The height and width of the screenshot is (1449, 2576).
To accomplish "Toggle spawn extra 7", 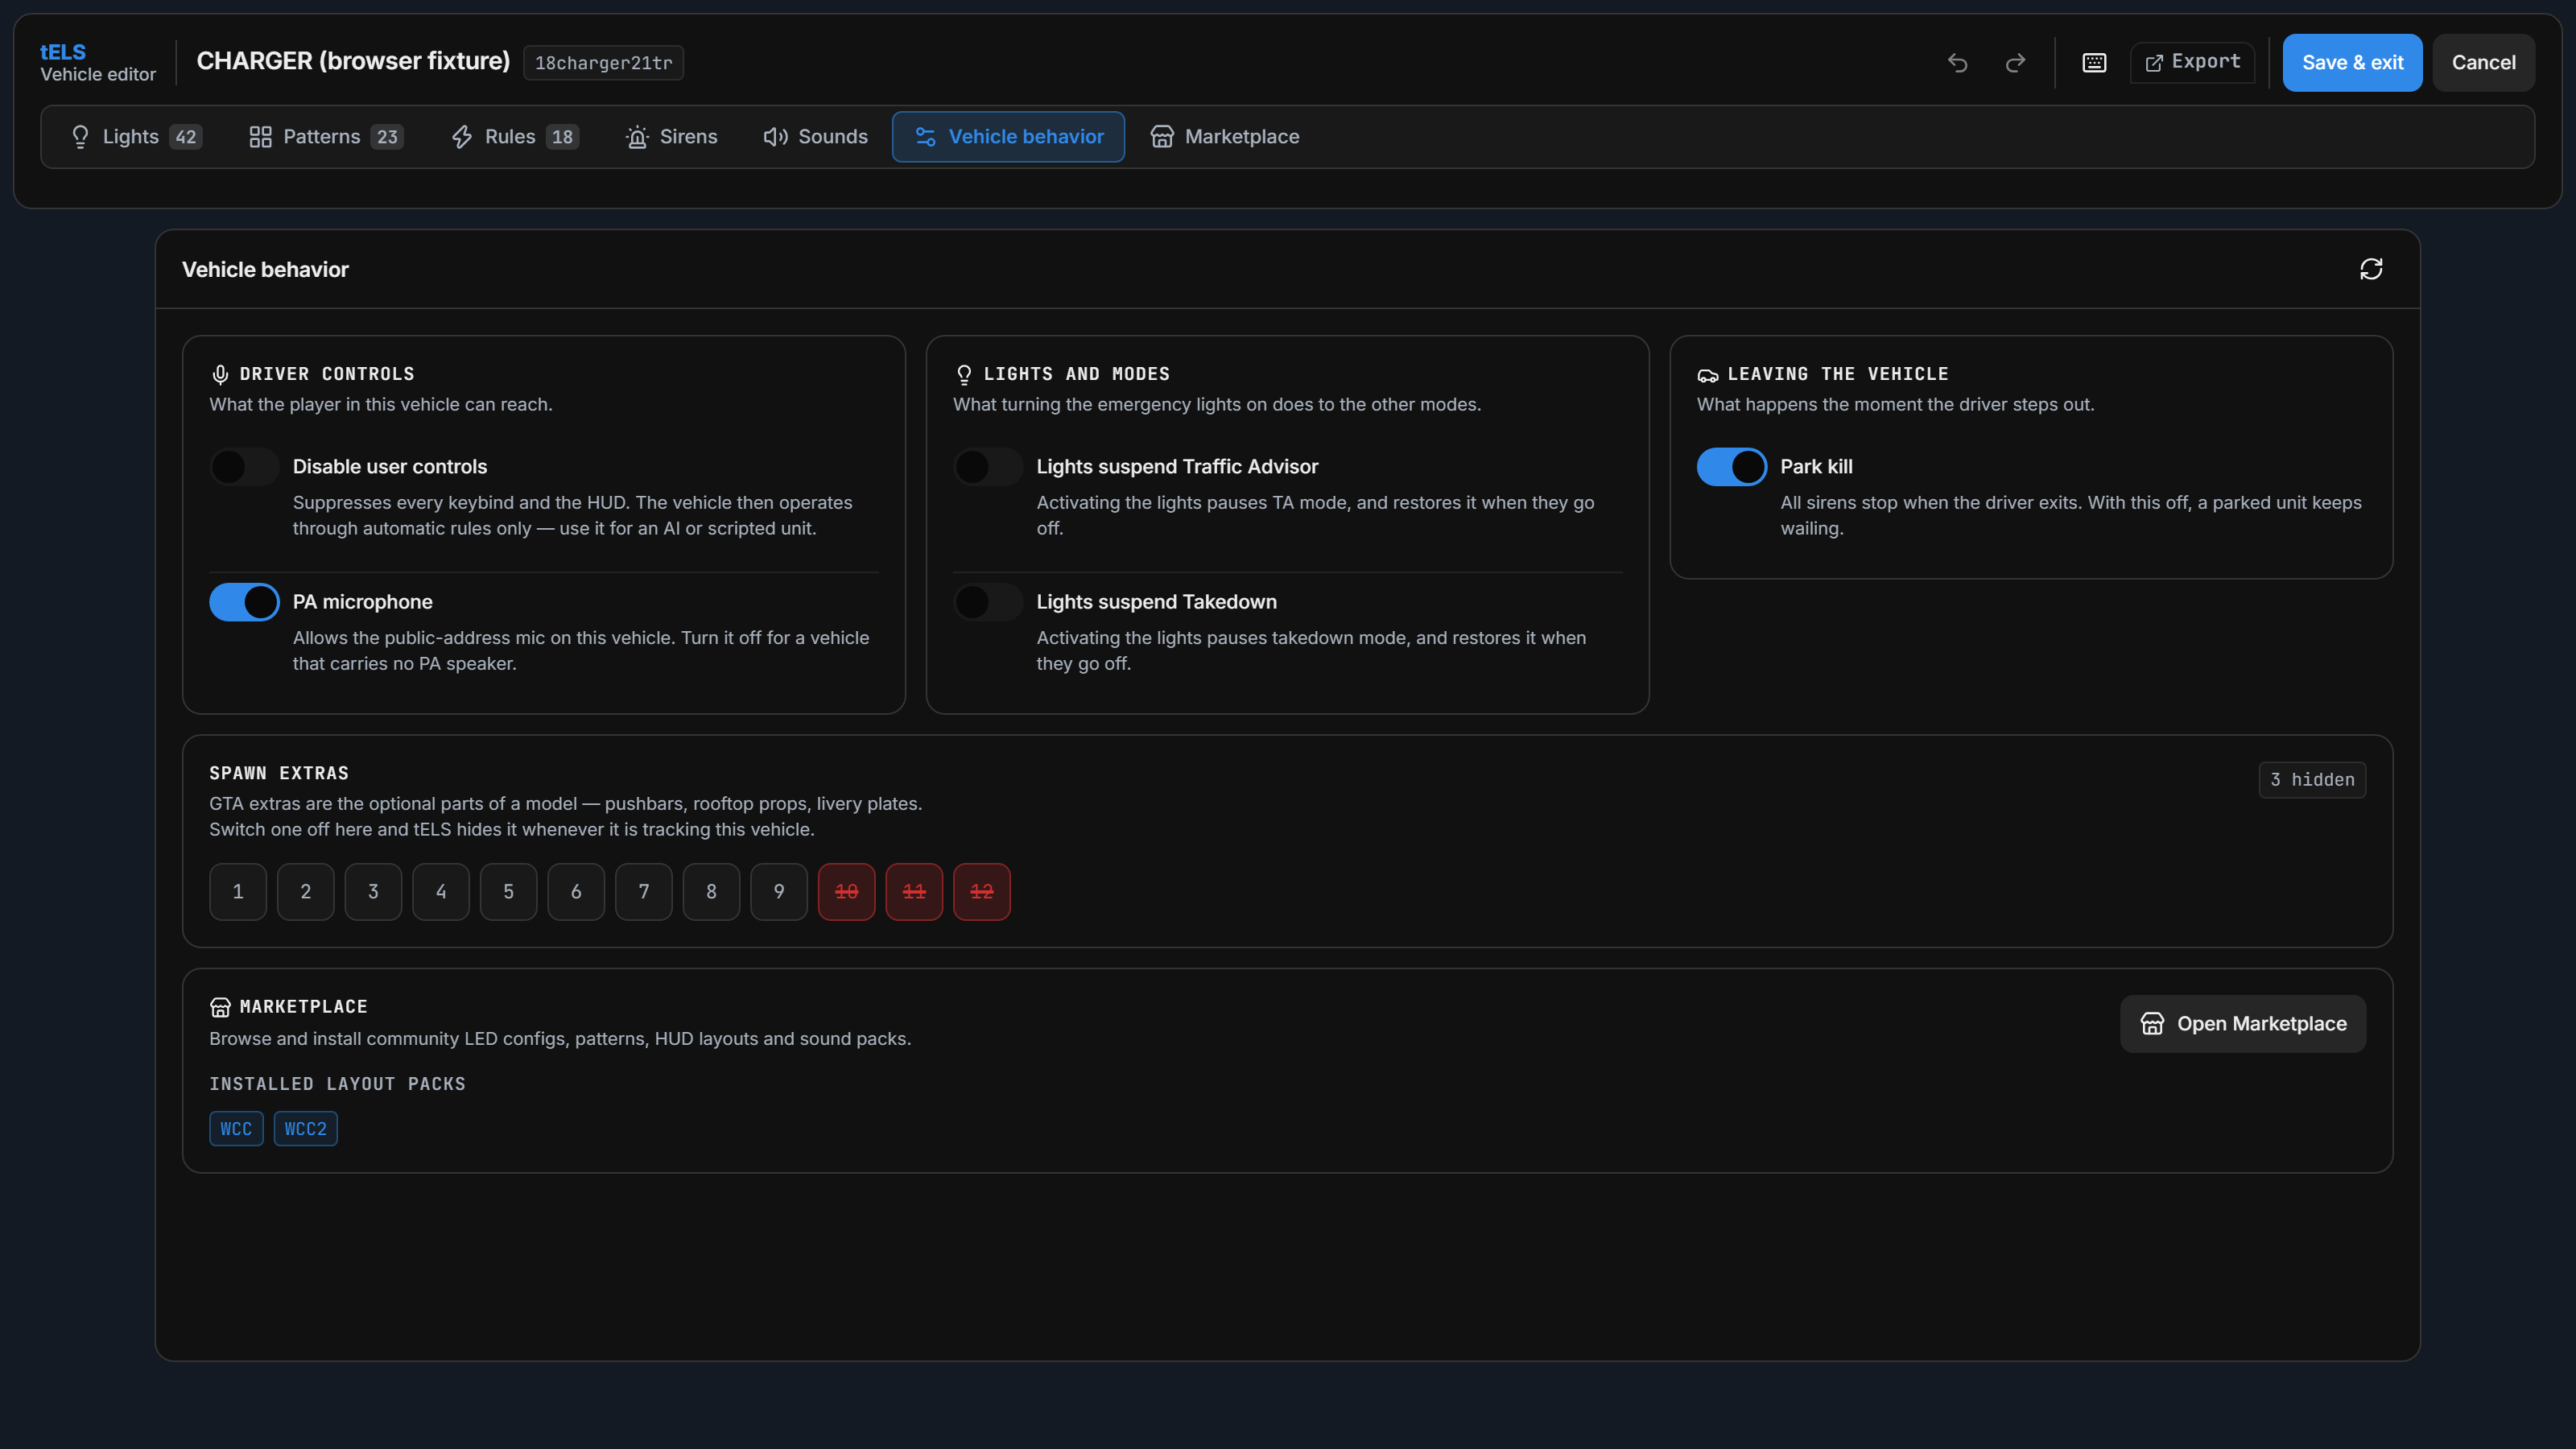I will 644,891.
